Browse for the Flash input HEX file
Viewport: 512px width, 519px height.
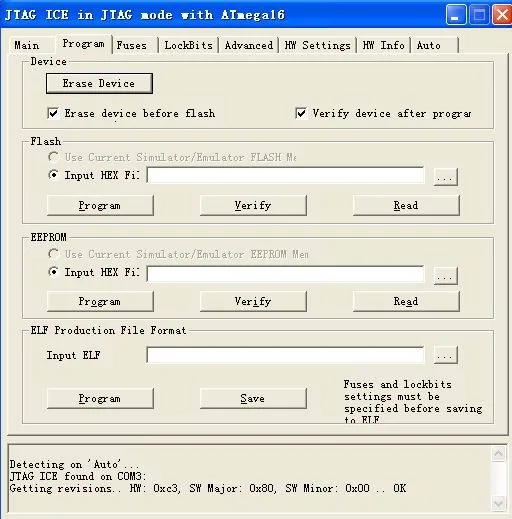coord(446,176)
